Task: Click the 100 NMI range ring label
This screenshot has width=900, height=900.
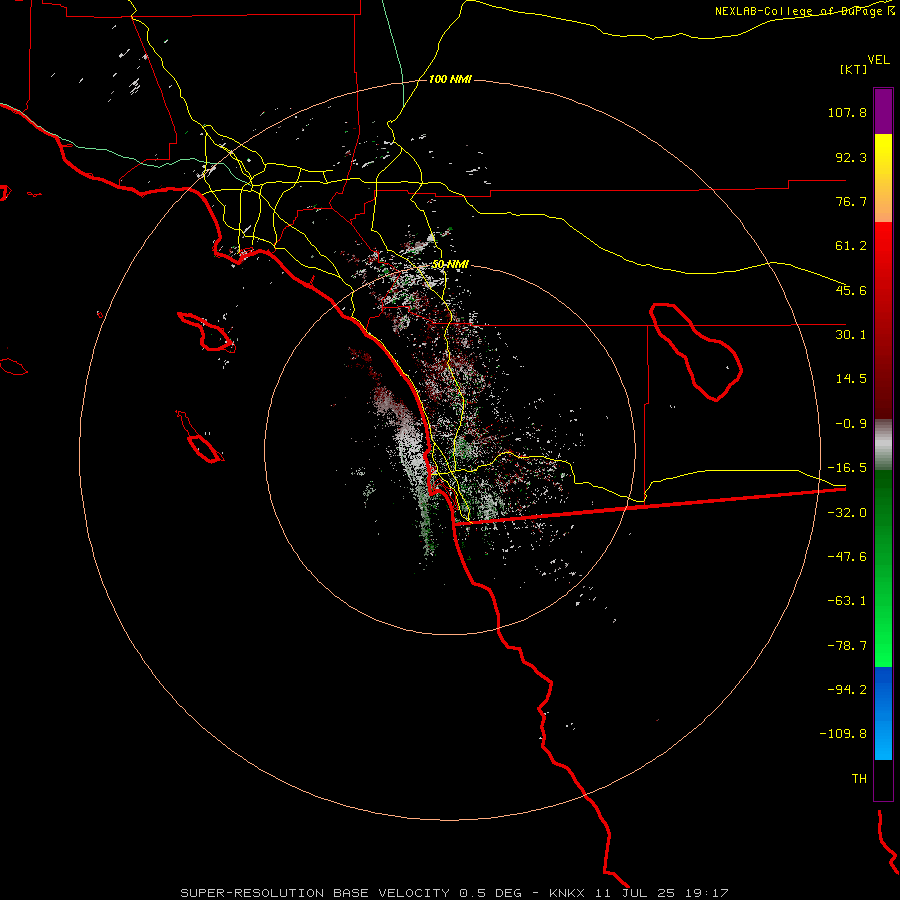Action: pyautogui.click(x=450, y=79)
